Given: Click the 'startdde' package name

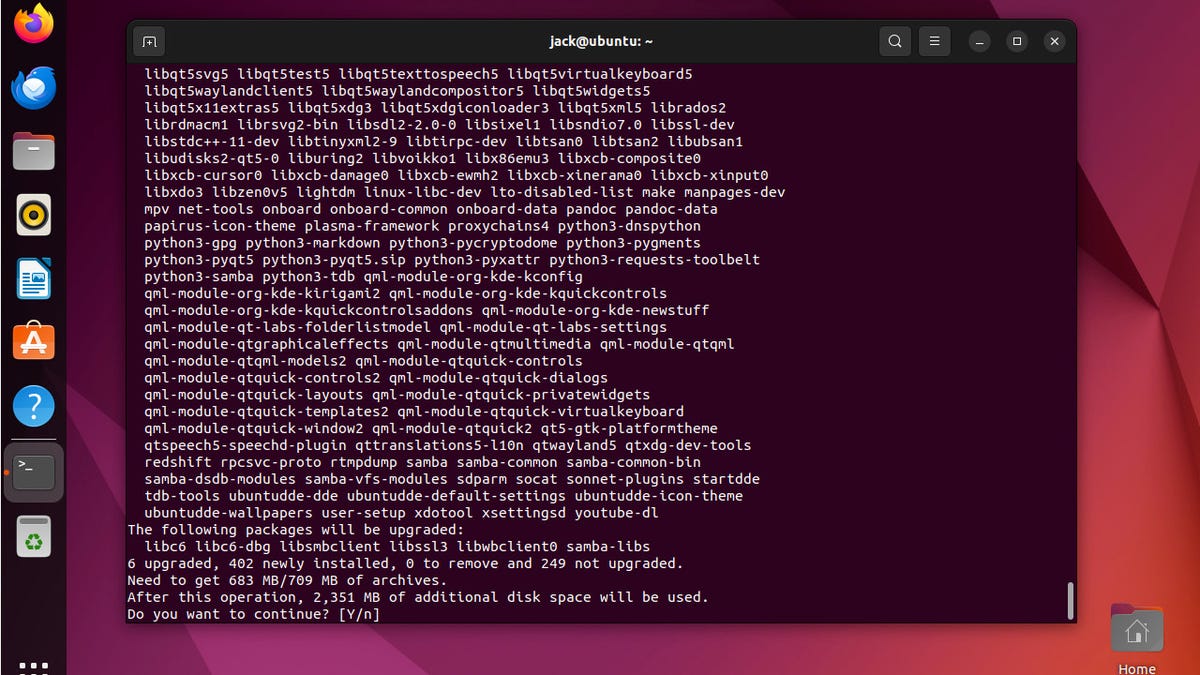Looking at the screenshot, I should (725, 479).
